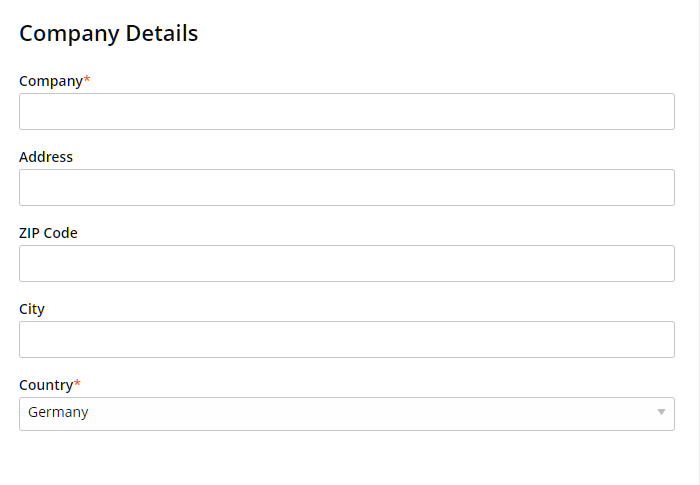This screenshot has width=700, height=485.
Task: Select the City text field
Action: pos(346,339)
